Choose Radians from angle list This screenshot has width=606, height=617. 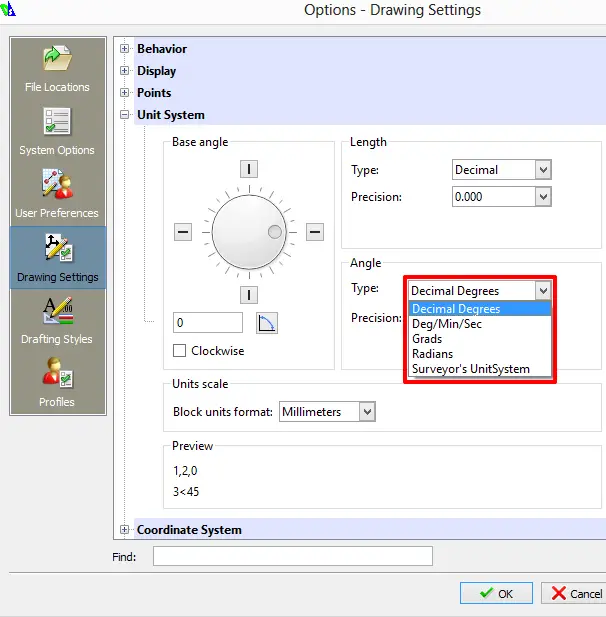pos(480,354)
